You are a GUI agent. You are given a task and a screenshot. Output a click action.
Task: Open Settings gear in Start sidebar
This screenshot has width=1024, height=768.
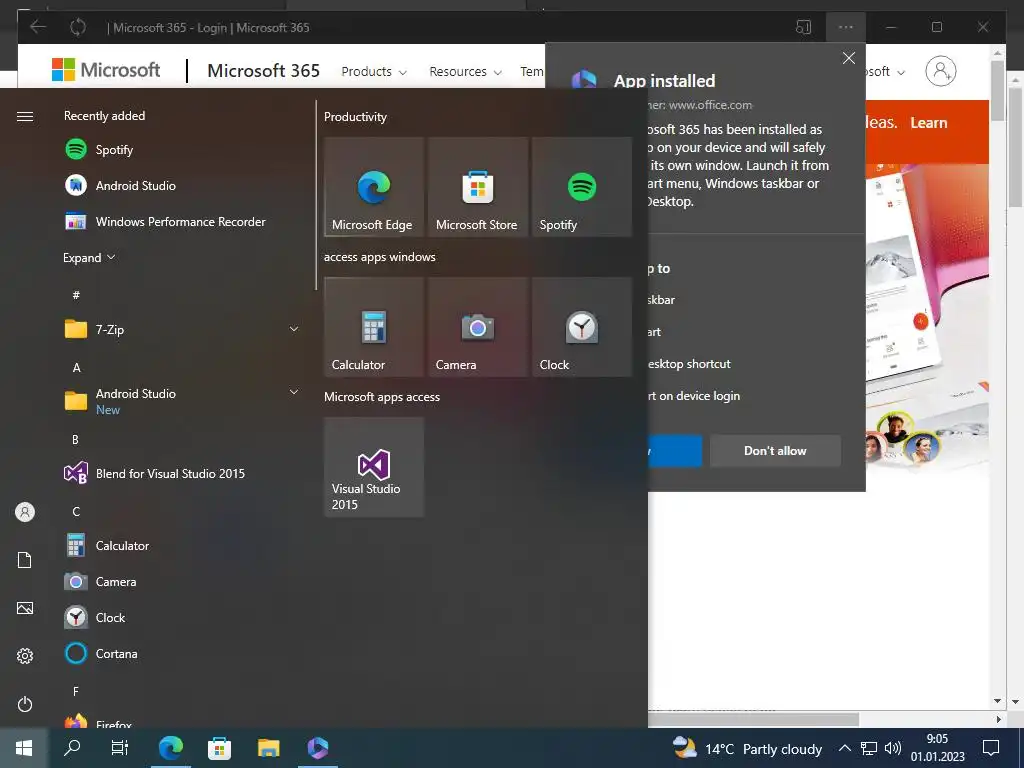25,656
